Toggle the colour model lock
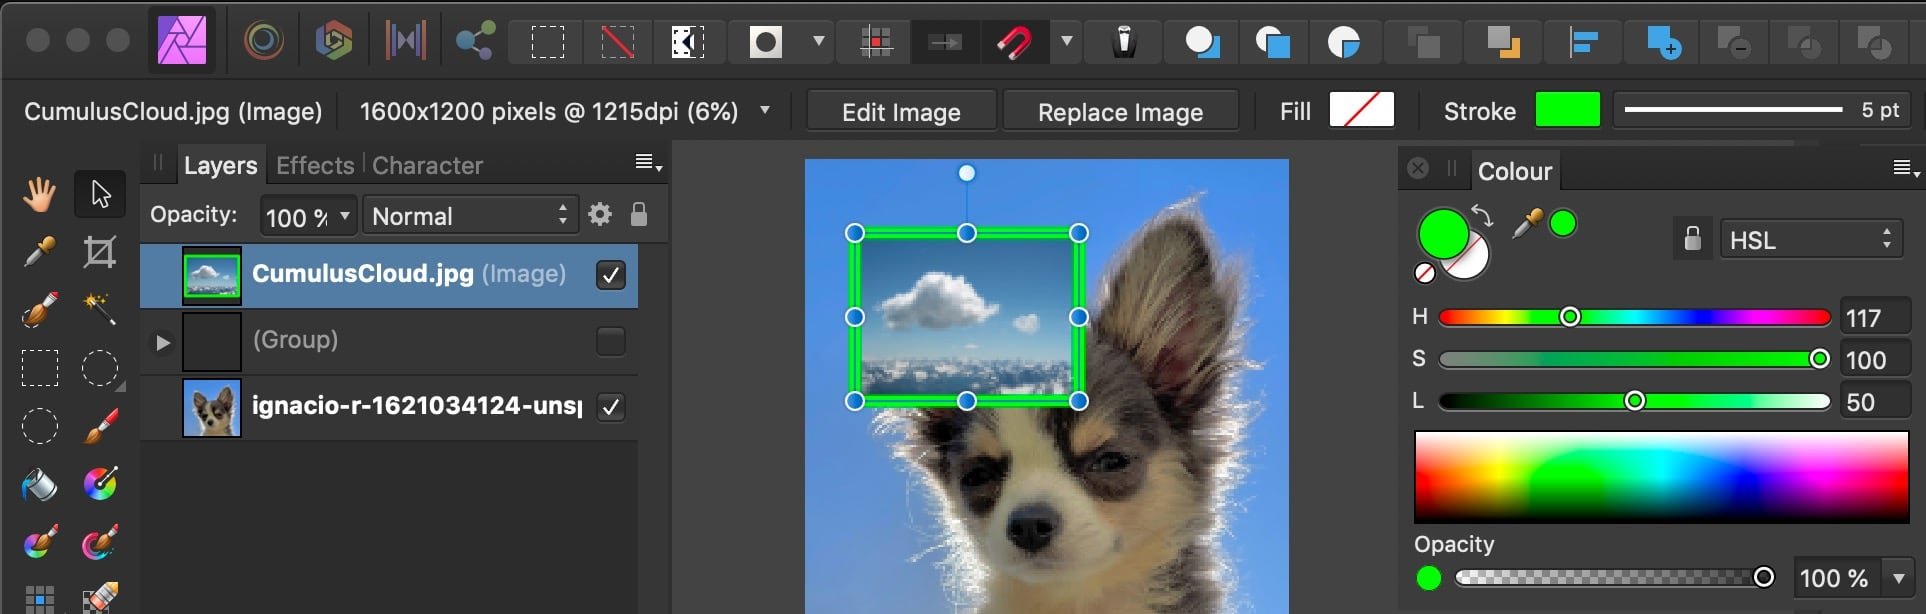 (1692, 240)
